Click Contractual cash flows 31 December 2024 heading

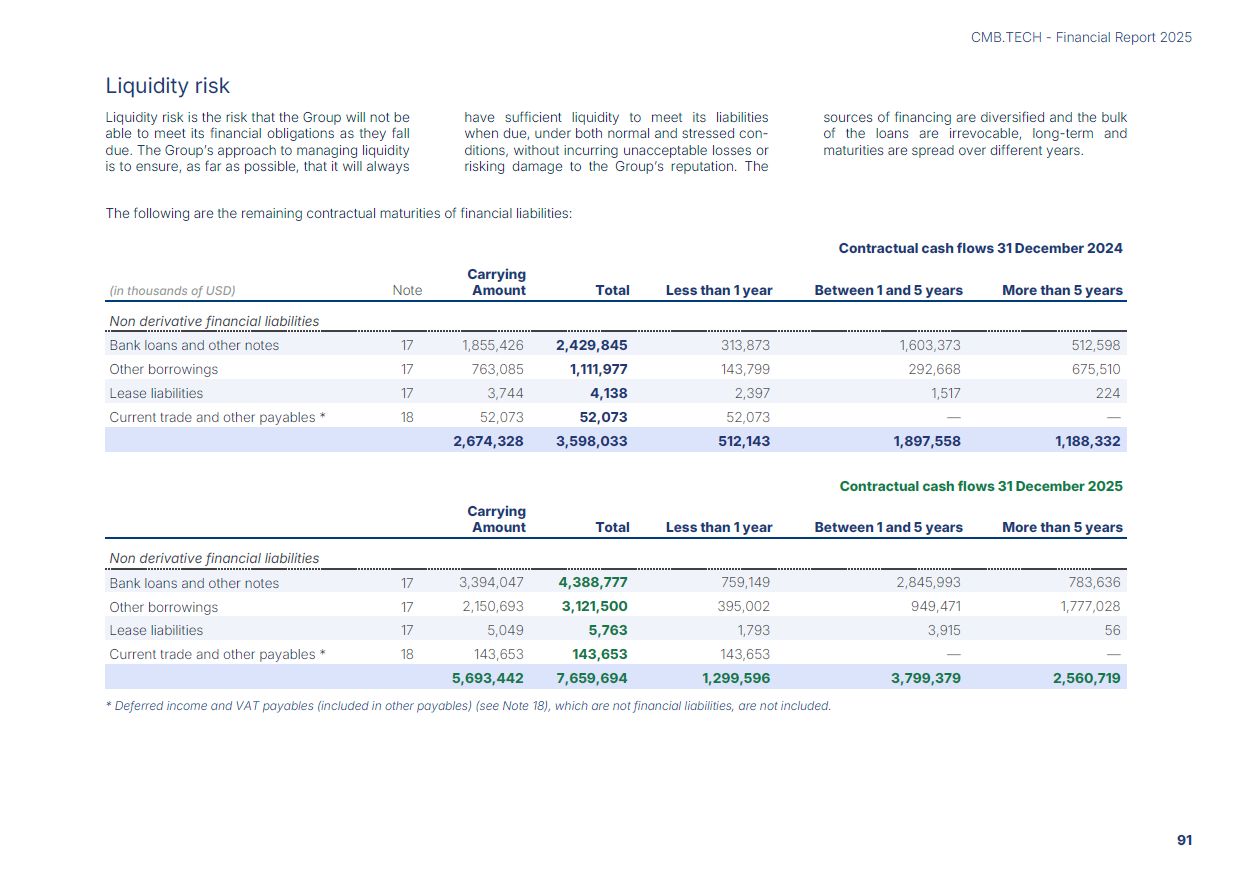tap(980, 248)
